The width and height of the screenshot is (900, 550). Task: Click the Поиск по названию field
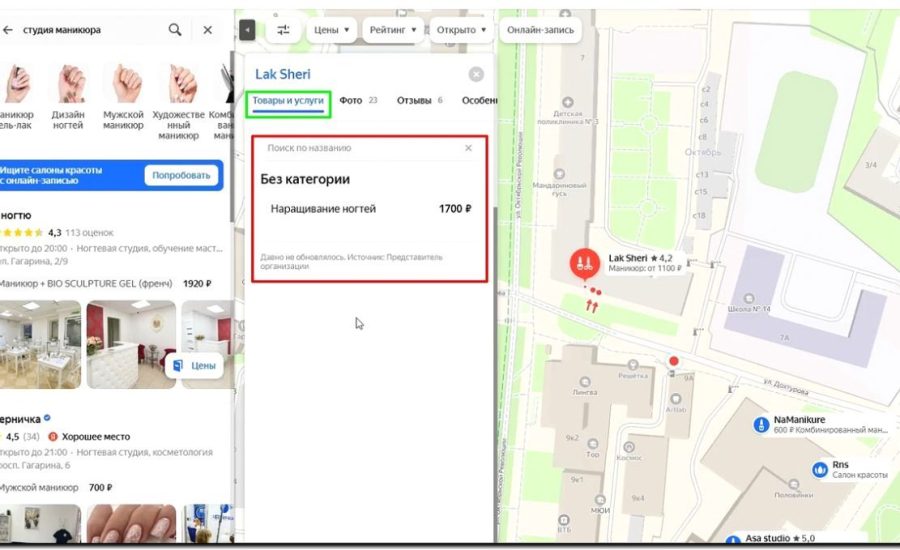360,148
